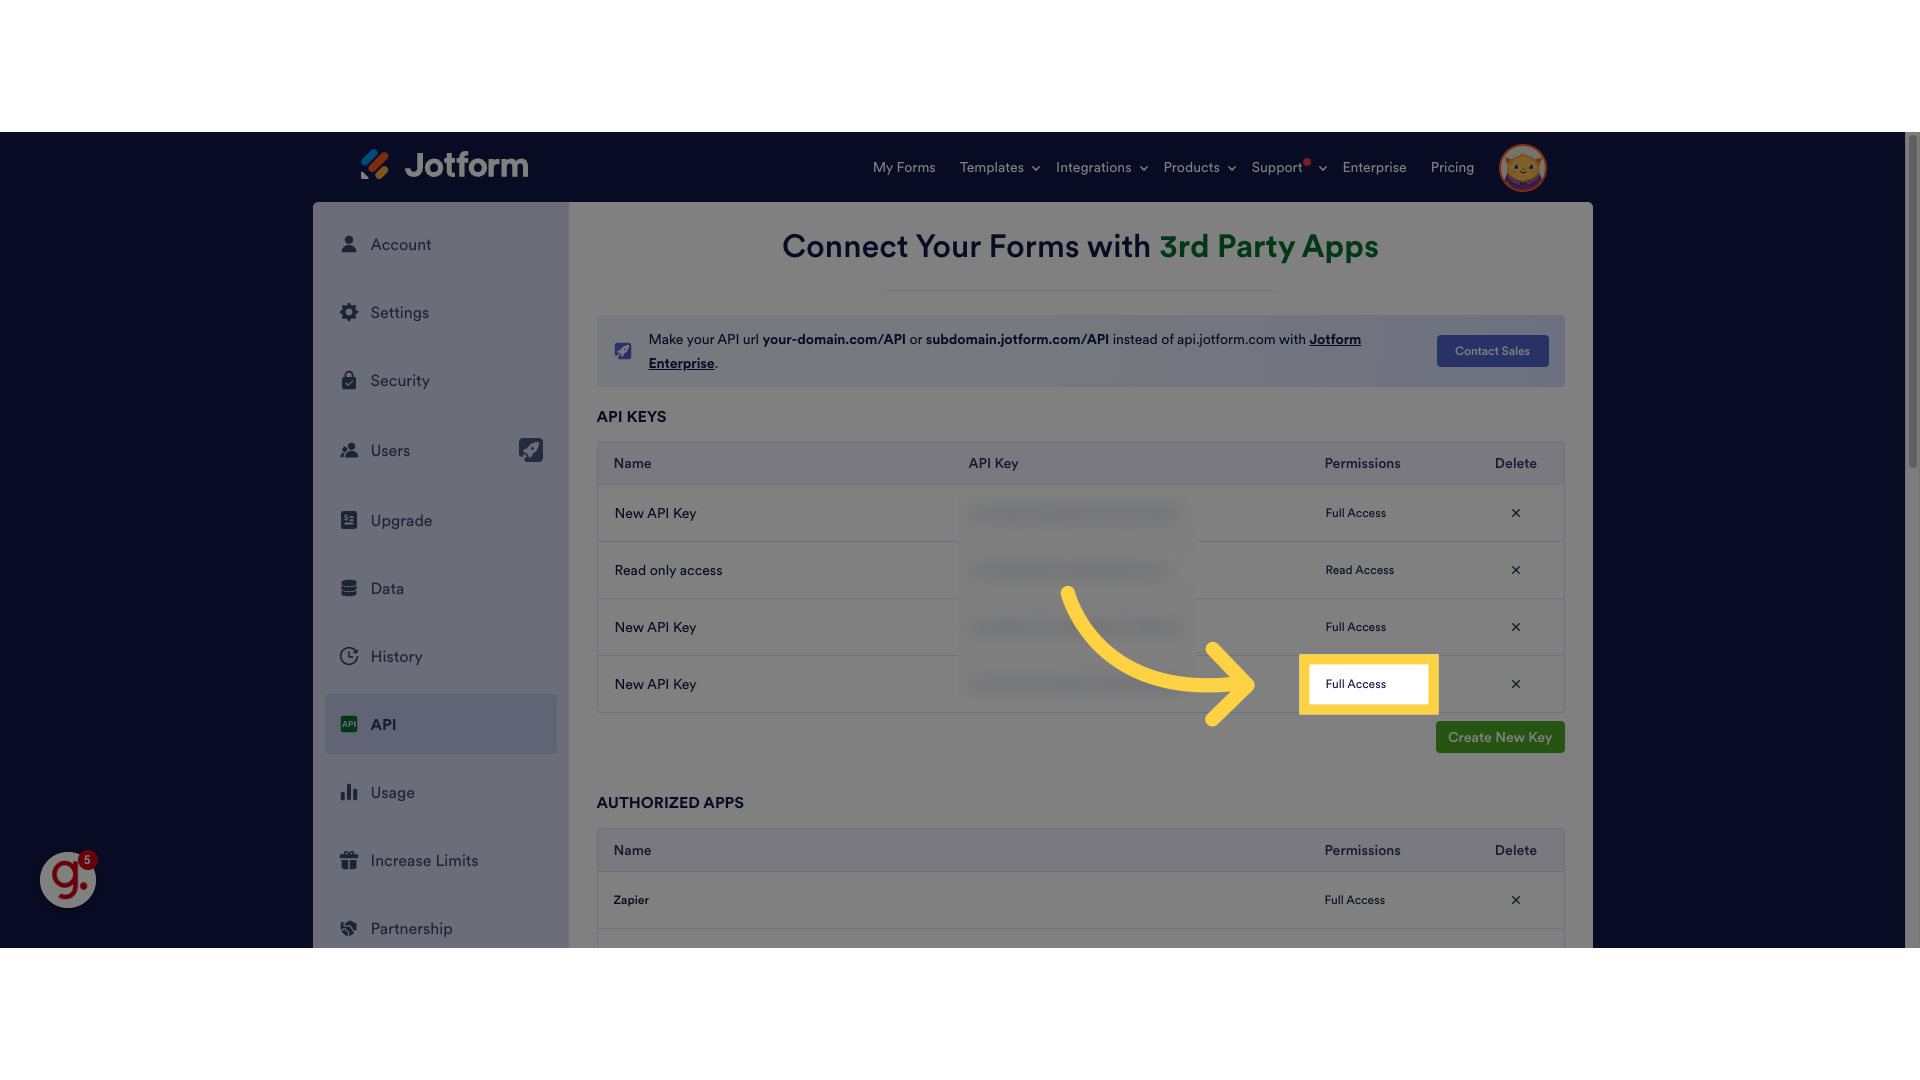Select the Data sidebar icon
This screenshot has width=1920, height=1080.
(348, 588)
